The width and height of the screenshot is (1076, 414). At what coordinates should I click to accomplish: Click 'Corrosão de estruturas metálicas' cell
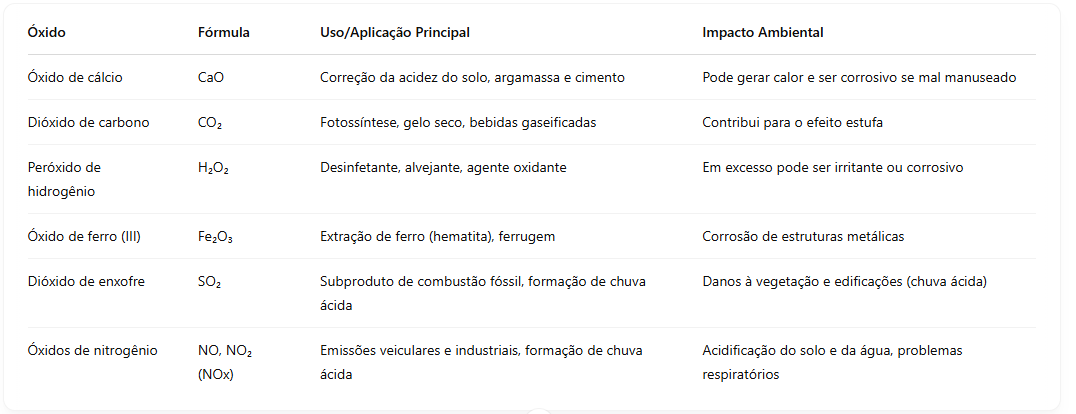(x=803, y=236)
